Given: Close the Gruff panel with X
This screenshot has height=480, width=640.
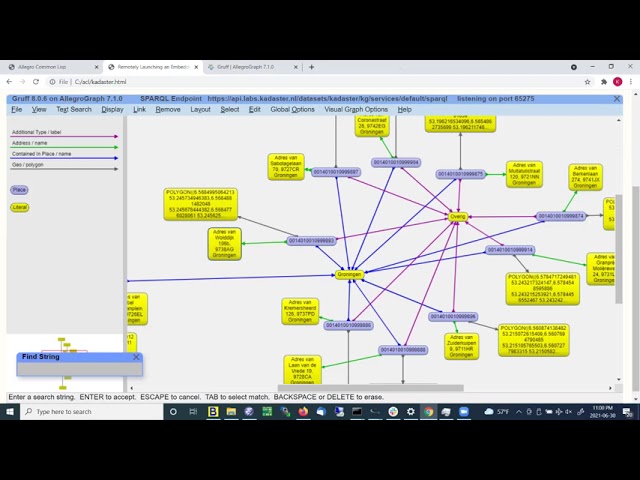Looking at the screenshot, I should (x=617, y=99).
